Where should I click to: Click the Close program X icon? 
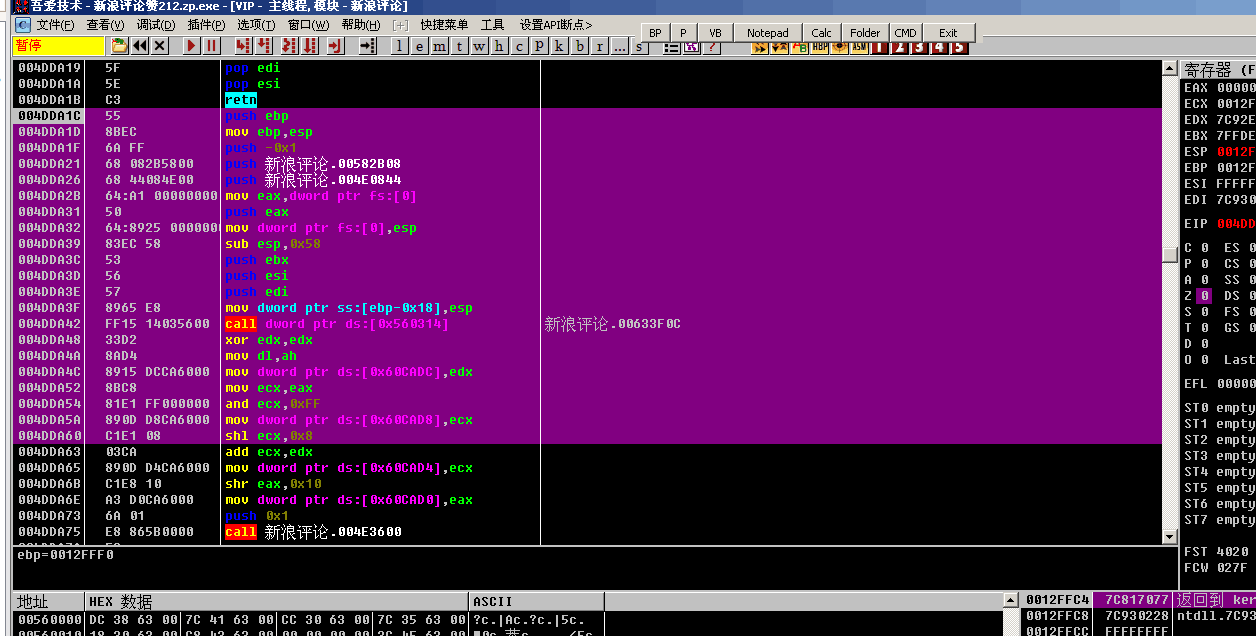(x=159, y=46)
